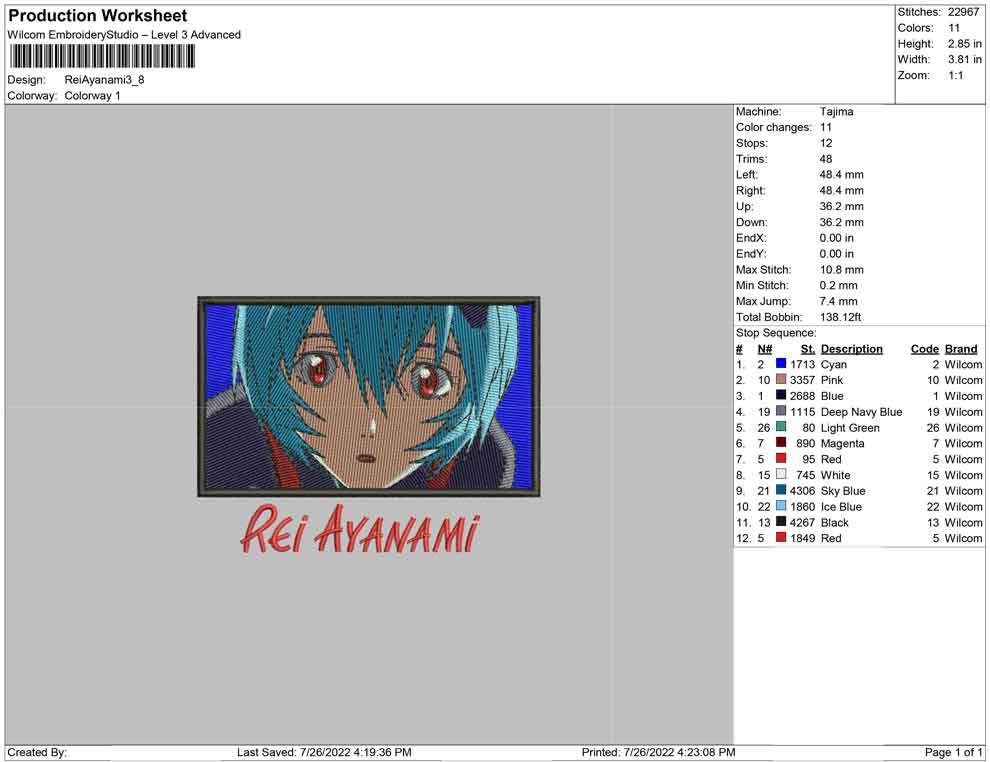Click the Description column header
The width and height of the screenshot is (990, 762).
point(851,349)
